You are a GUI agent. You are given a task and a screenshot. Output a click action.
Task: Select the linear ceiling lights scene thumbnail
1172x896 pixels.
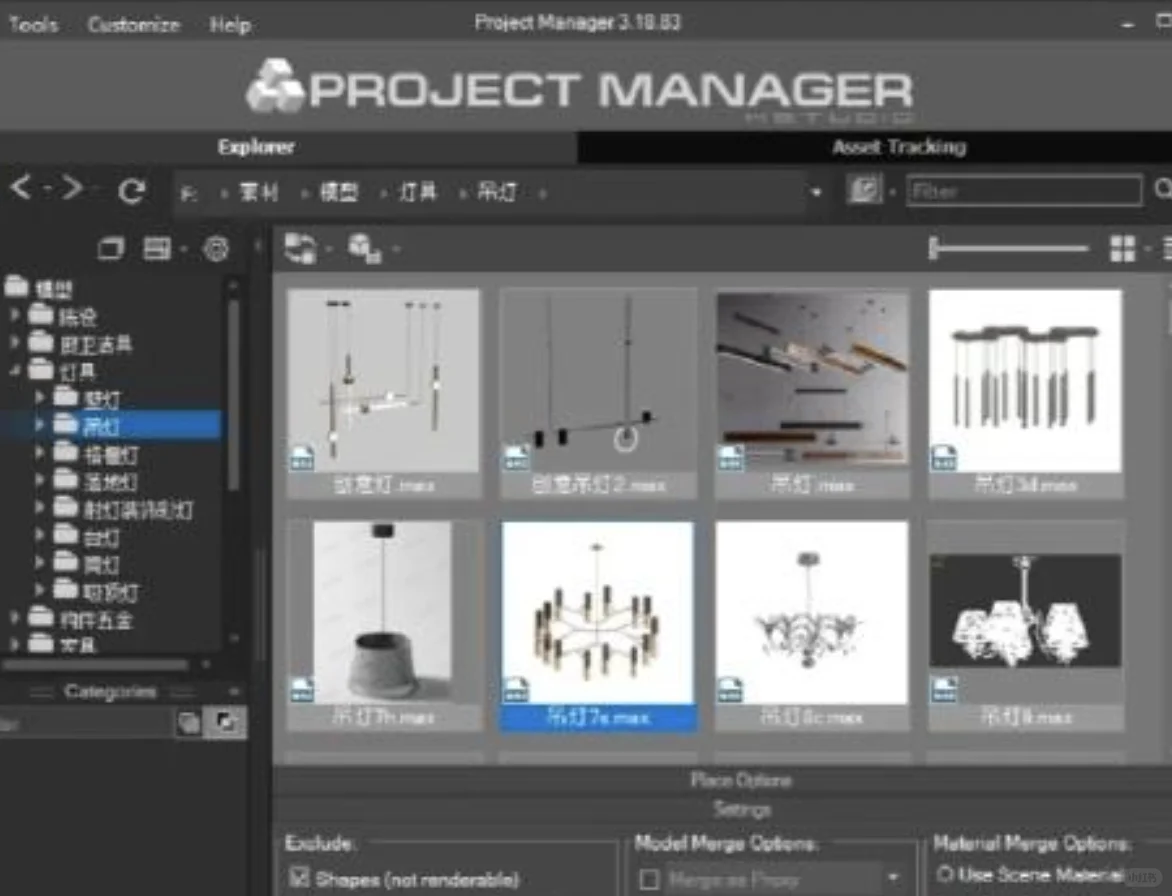coord(812,393)
